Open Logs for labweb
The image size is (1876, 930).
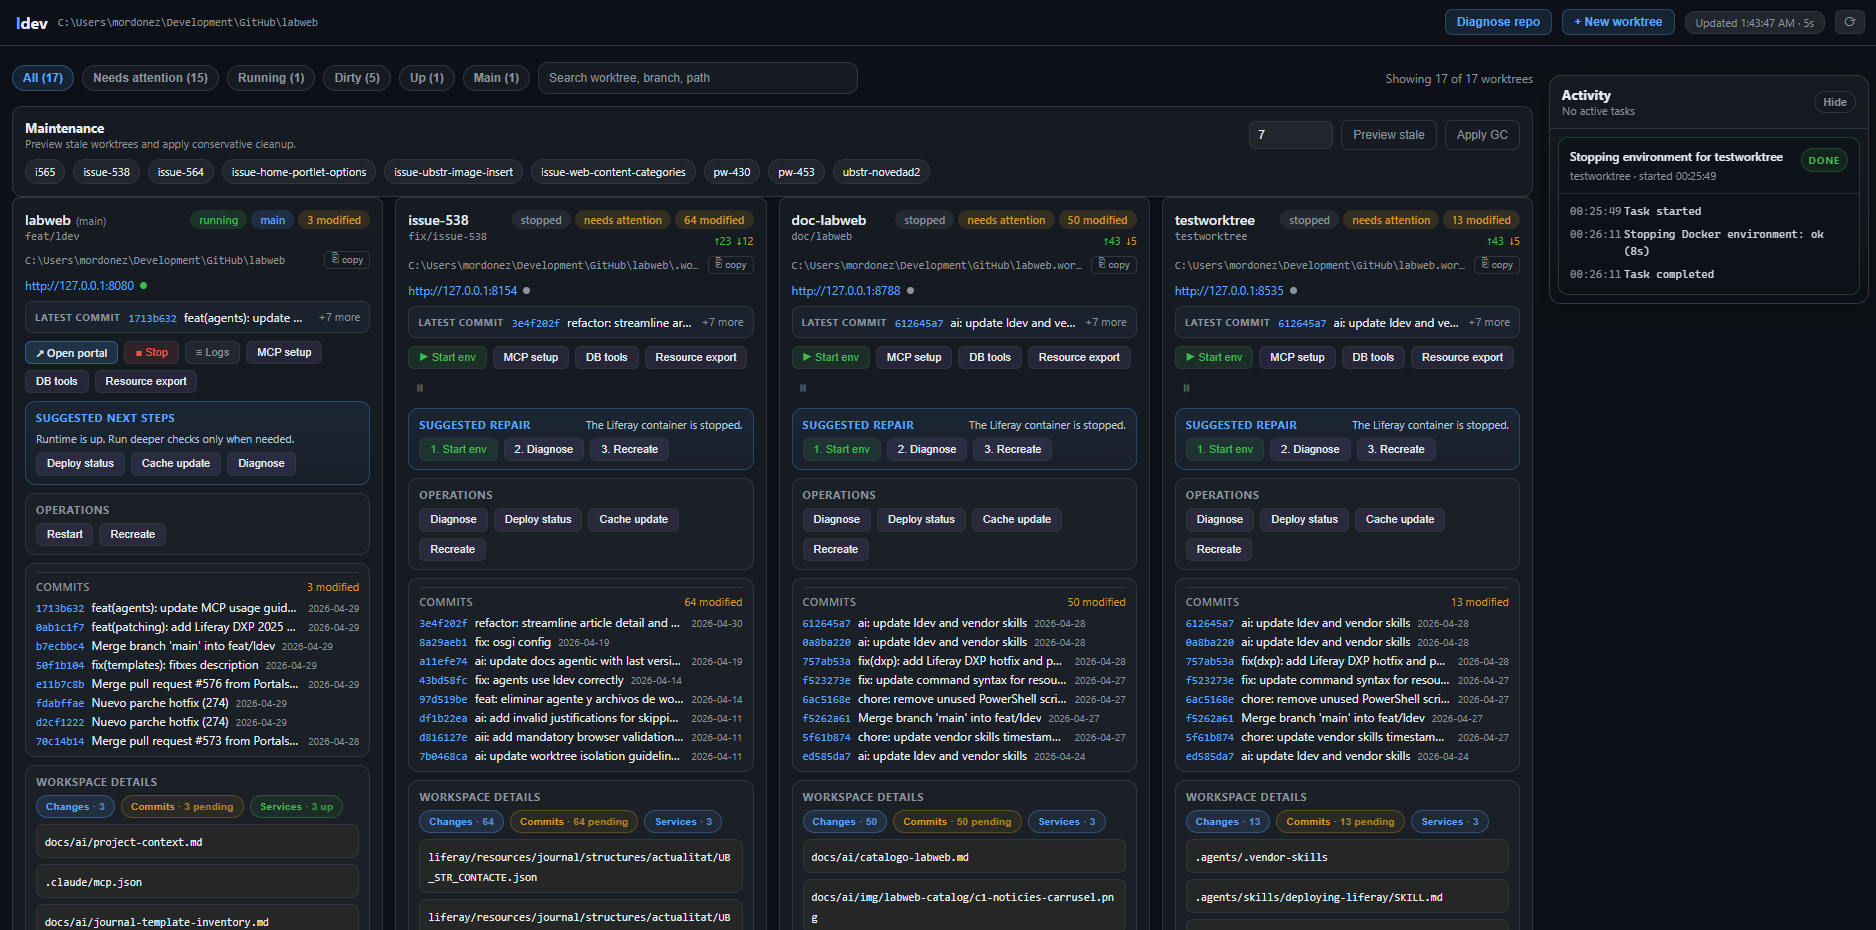click(212, 352)
